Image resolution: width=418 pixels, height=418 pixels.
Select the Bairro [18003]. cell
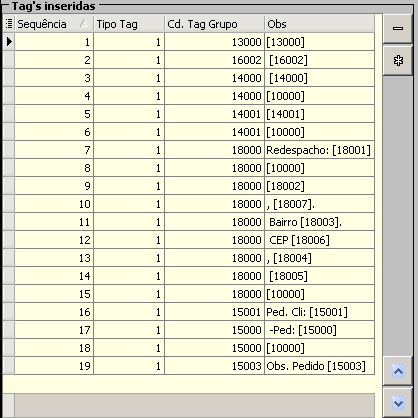(320, 222)
